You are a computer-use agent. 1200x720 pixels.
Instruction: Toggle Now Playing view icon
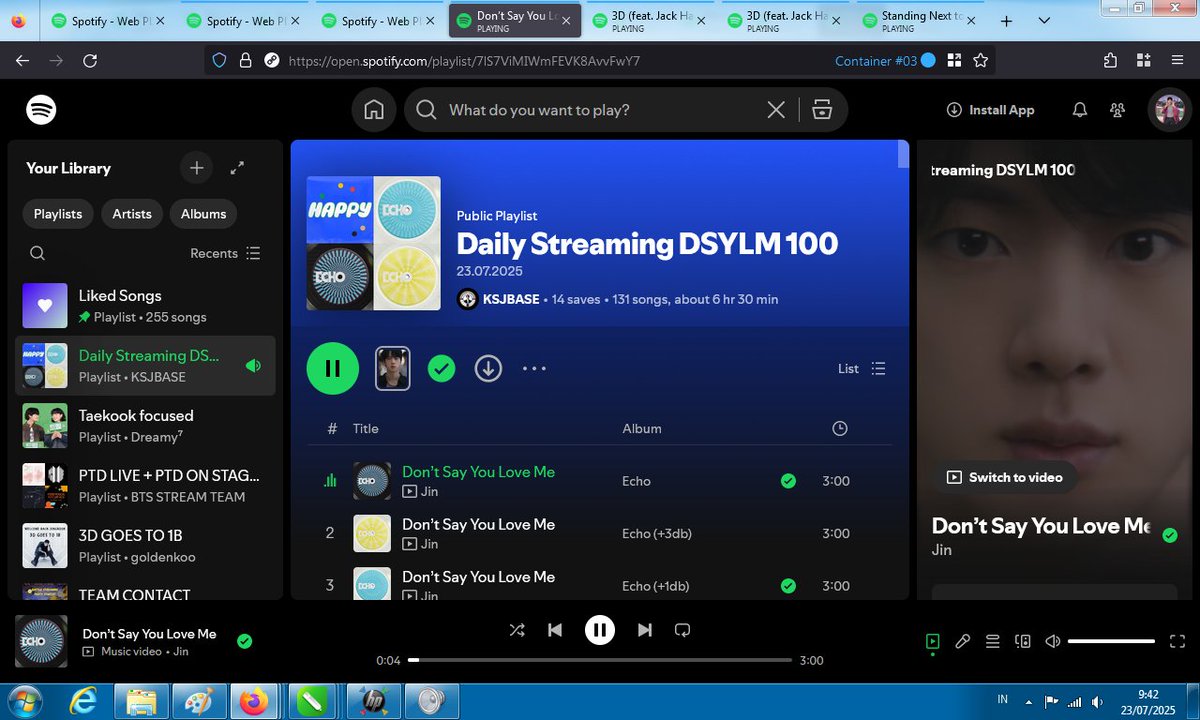[x=932, y=641]
